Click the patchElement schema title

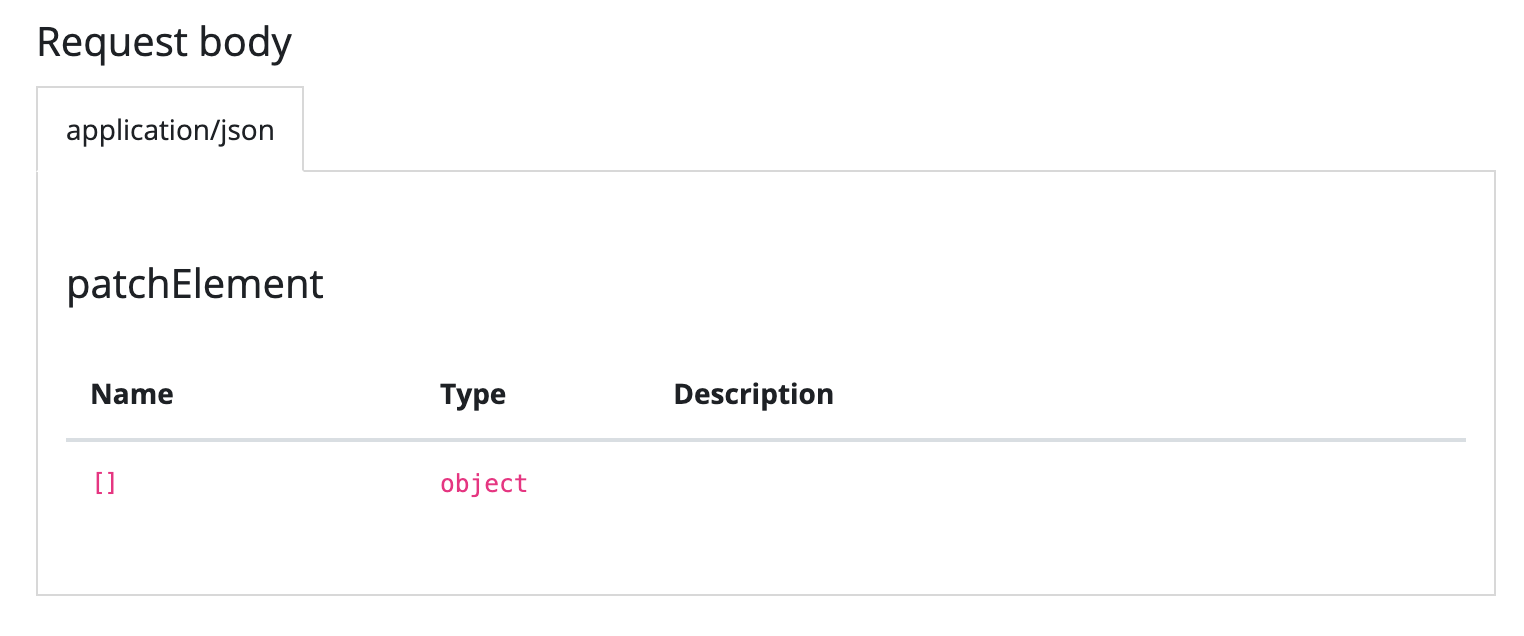point(195,285)
